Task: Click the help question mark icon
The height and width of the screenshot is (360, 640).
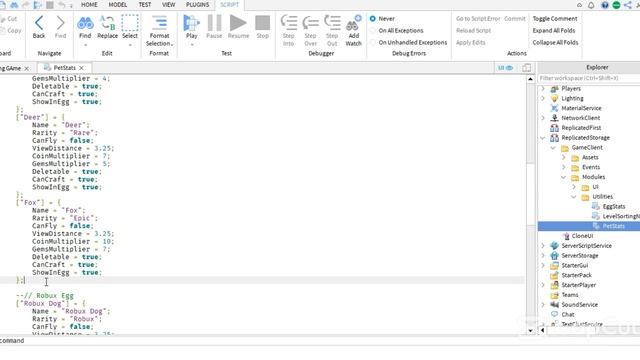Action: 605,5
